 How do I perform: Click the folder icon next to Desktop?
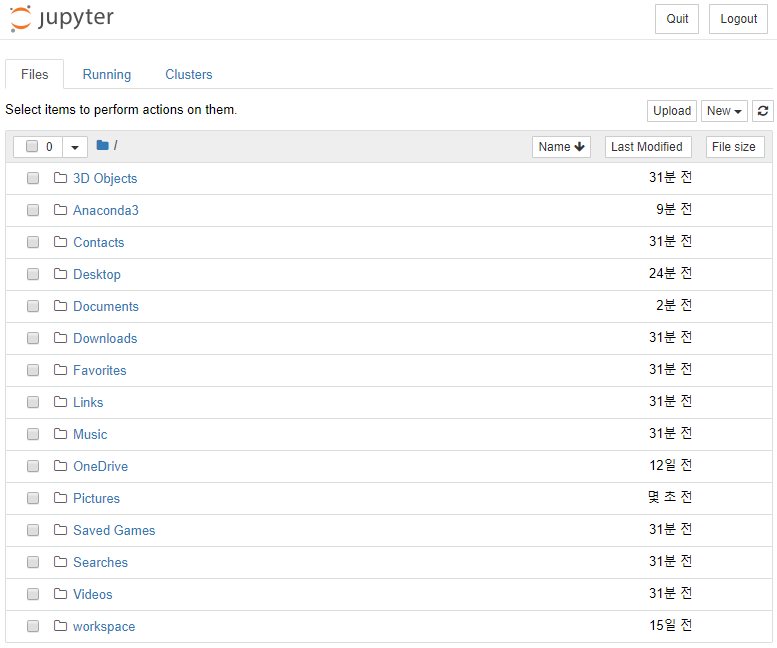[60, 274]
